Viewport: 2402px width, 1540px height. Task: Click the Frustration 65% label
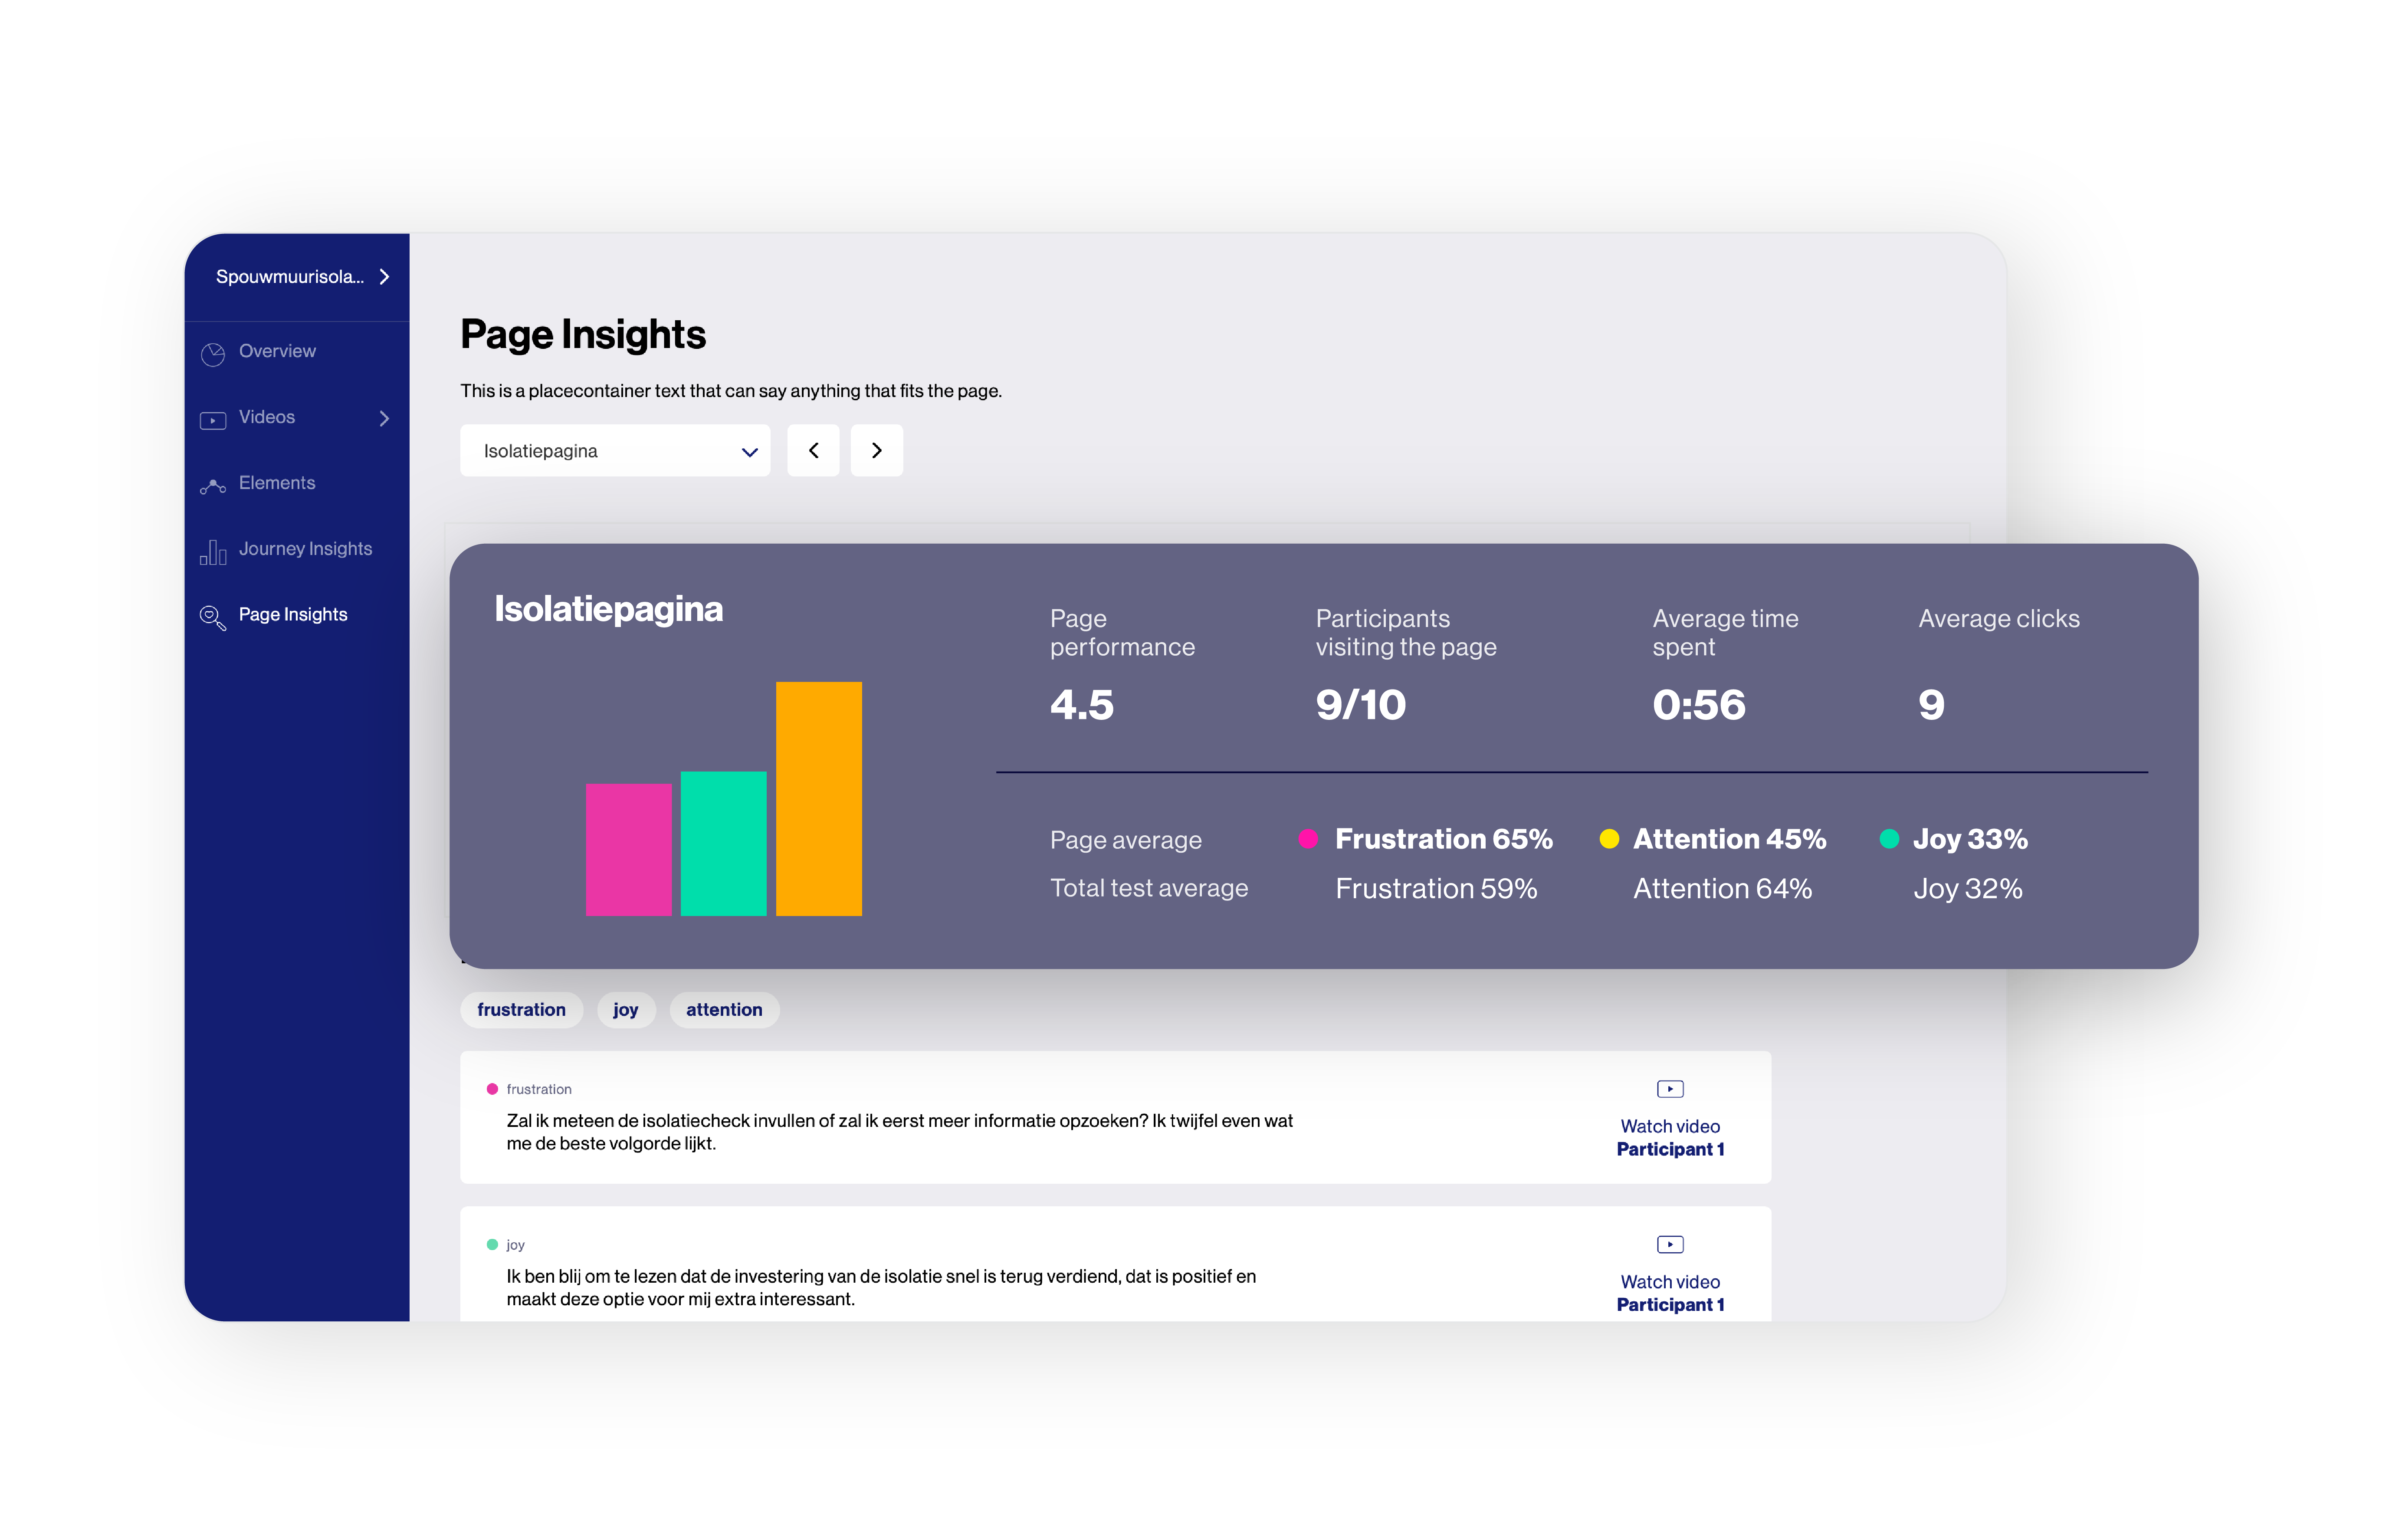(x=1444, y=840)
